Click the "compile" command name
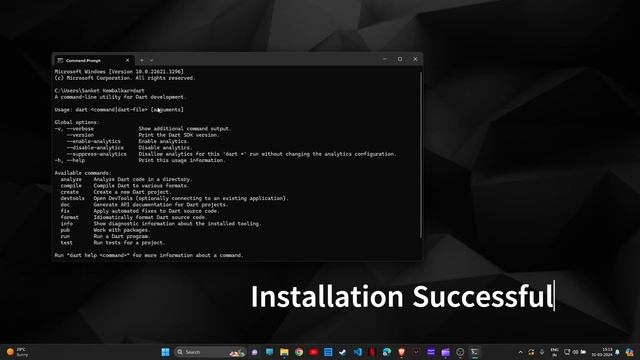 tap(71, 186)
